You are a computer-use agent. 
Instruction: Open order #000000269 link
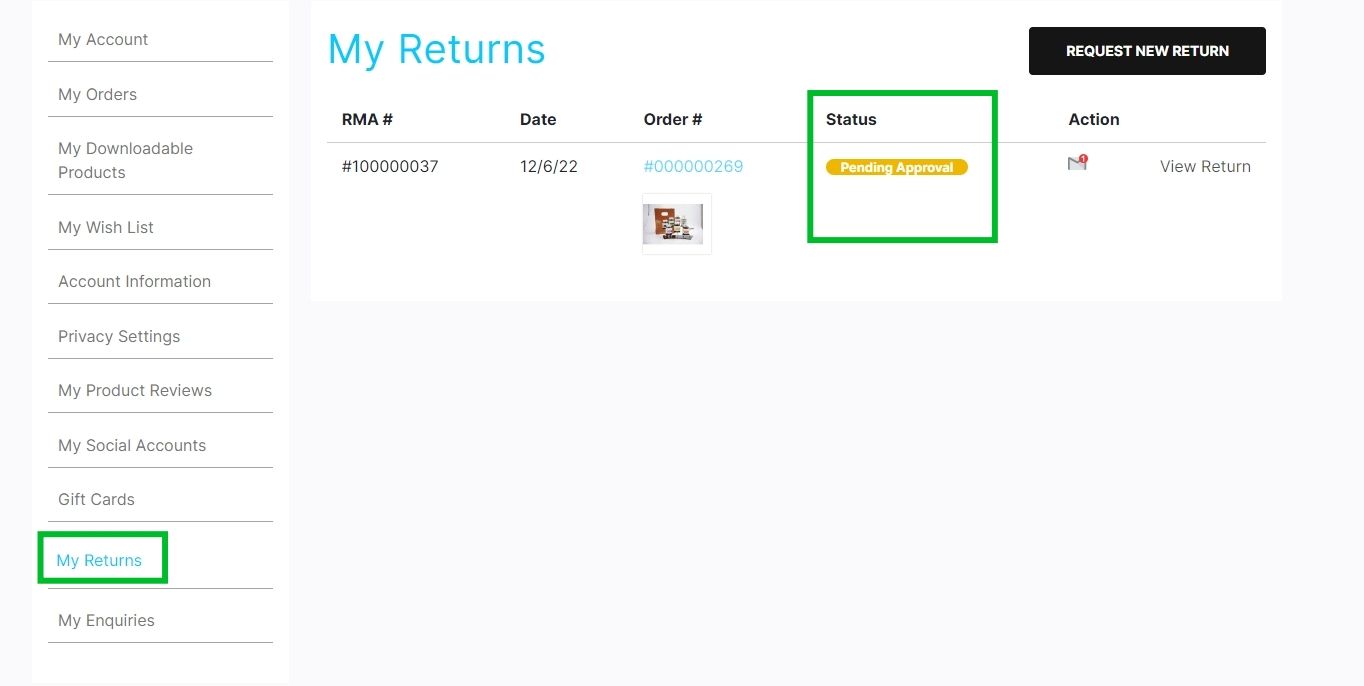pos(693,167)
